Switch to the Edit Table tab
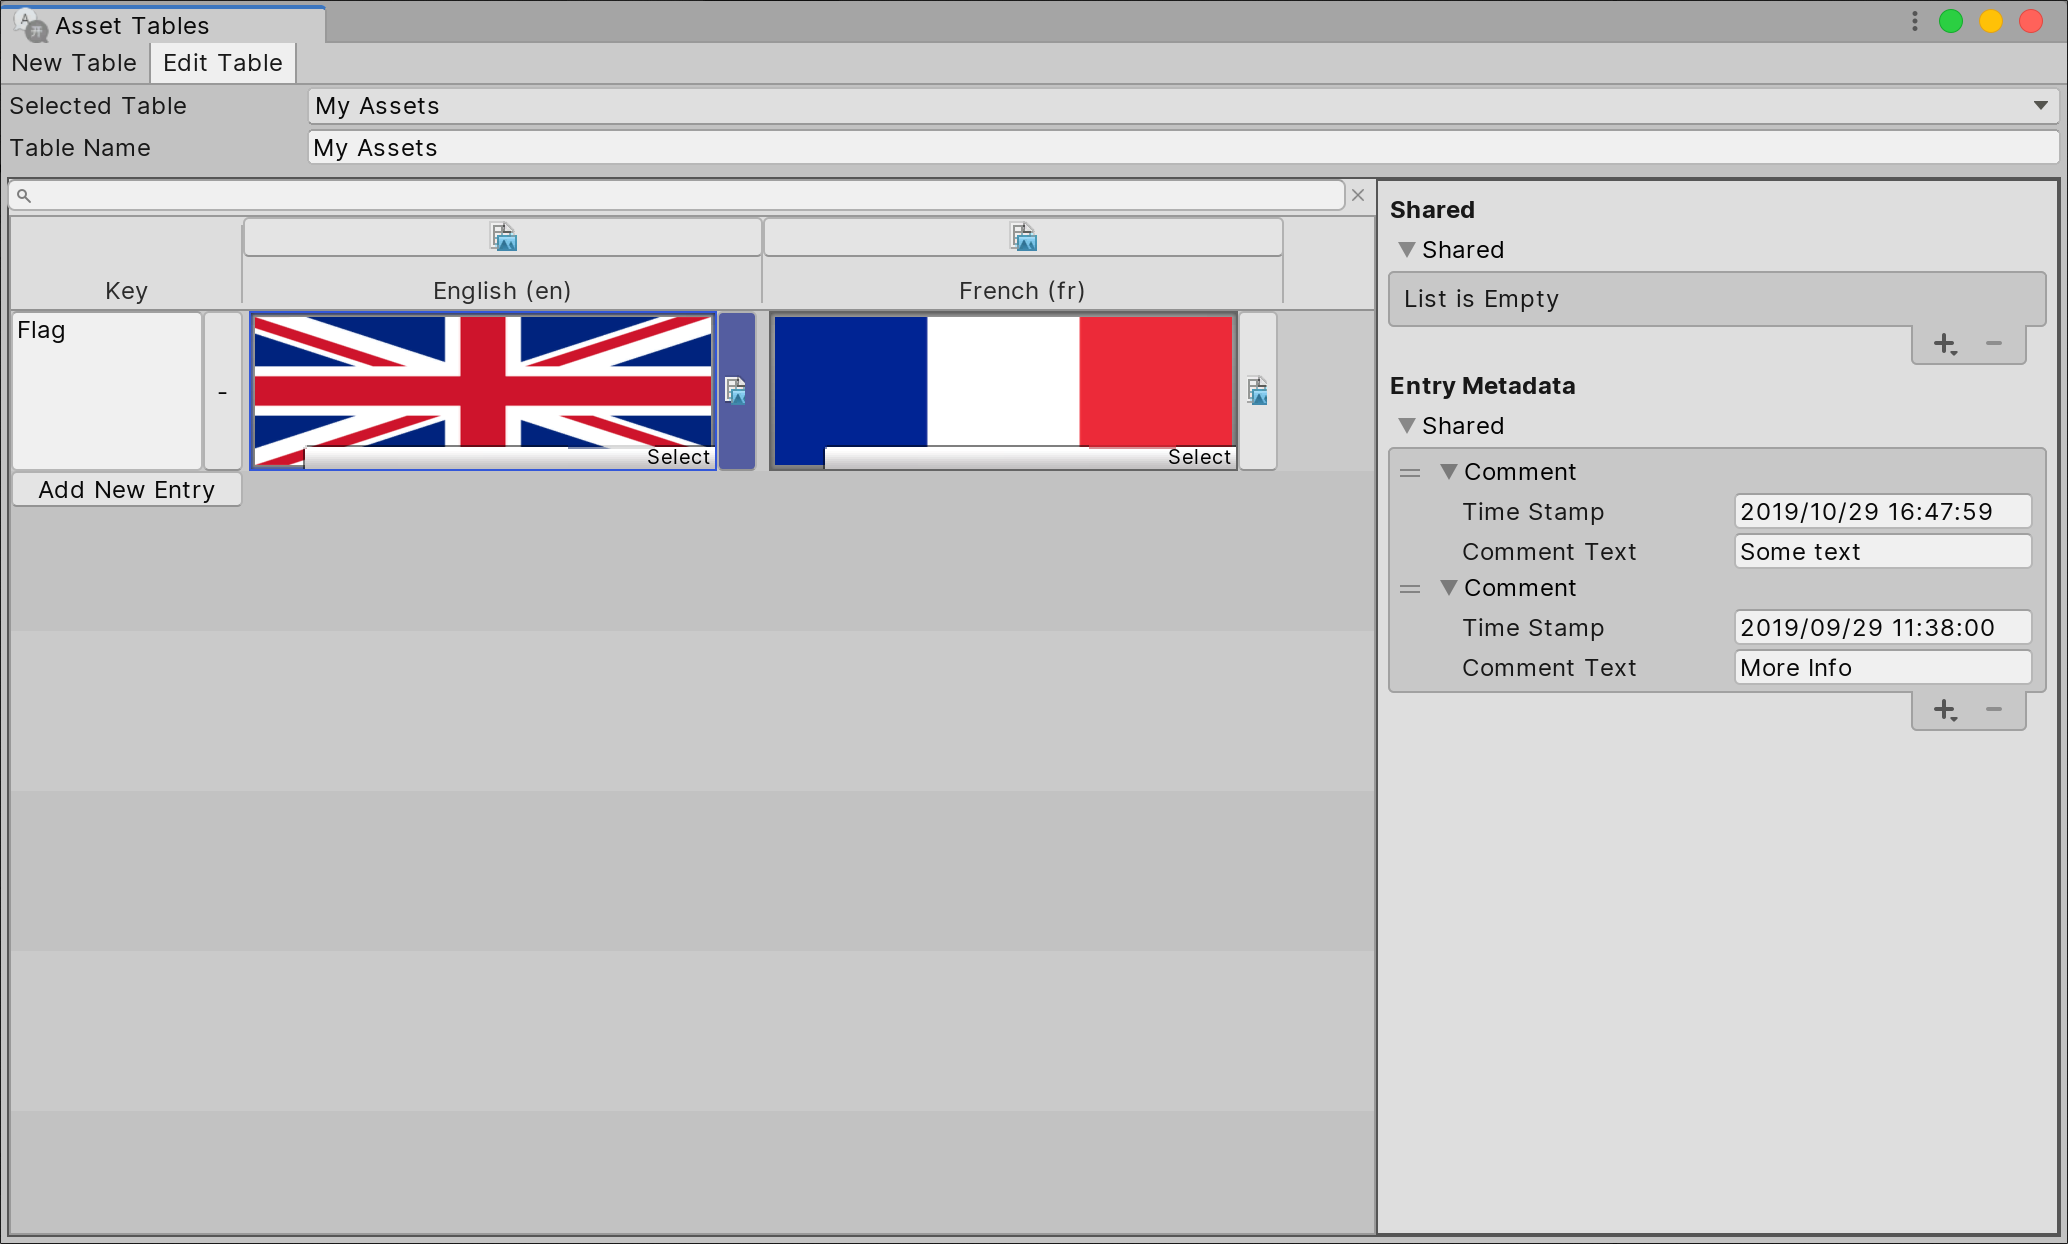The width and height of the screenshot is (2068, 1244). tap(222, 62)
